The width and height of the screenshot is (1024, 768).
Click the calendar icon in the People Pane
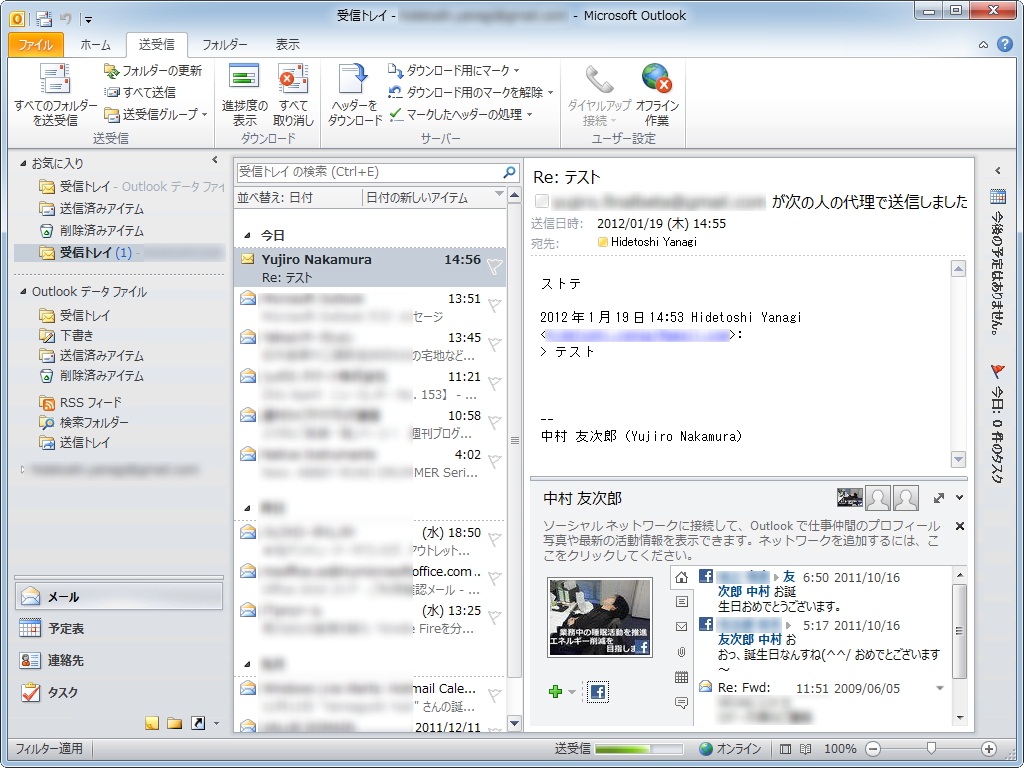click(x=681, y=675)
